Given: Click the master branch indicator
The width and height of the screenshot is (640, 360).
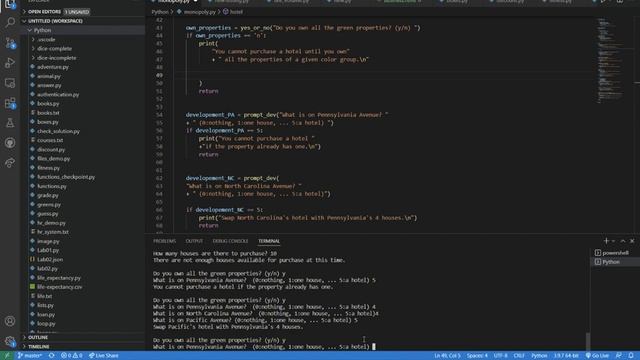Looking at the screenshot, I should point(29,356).
